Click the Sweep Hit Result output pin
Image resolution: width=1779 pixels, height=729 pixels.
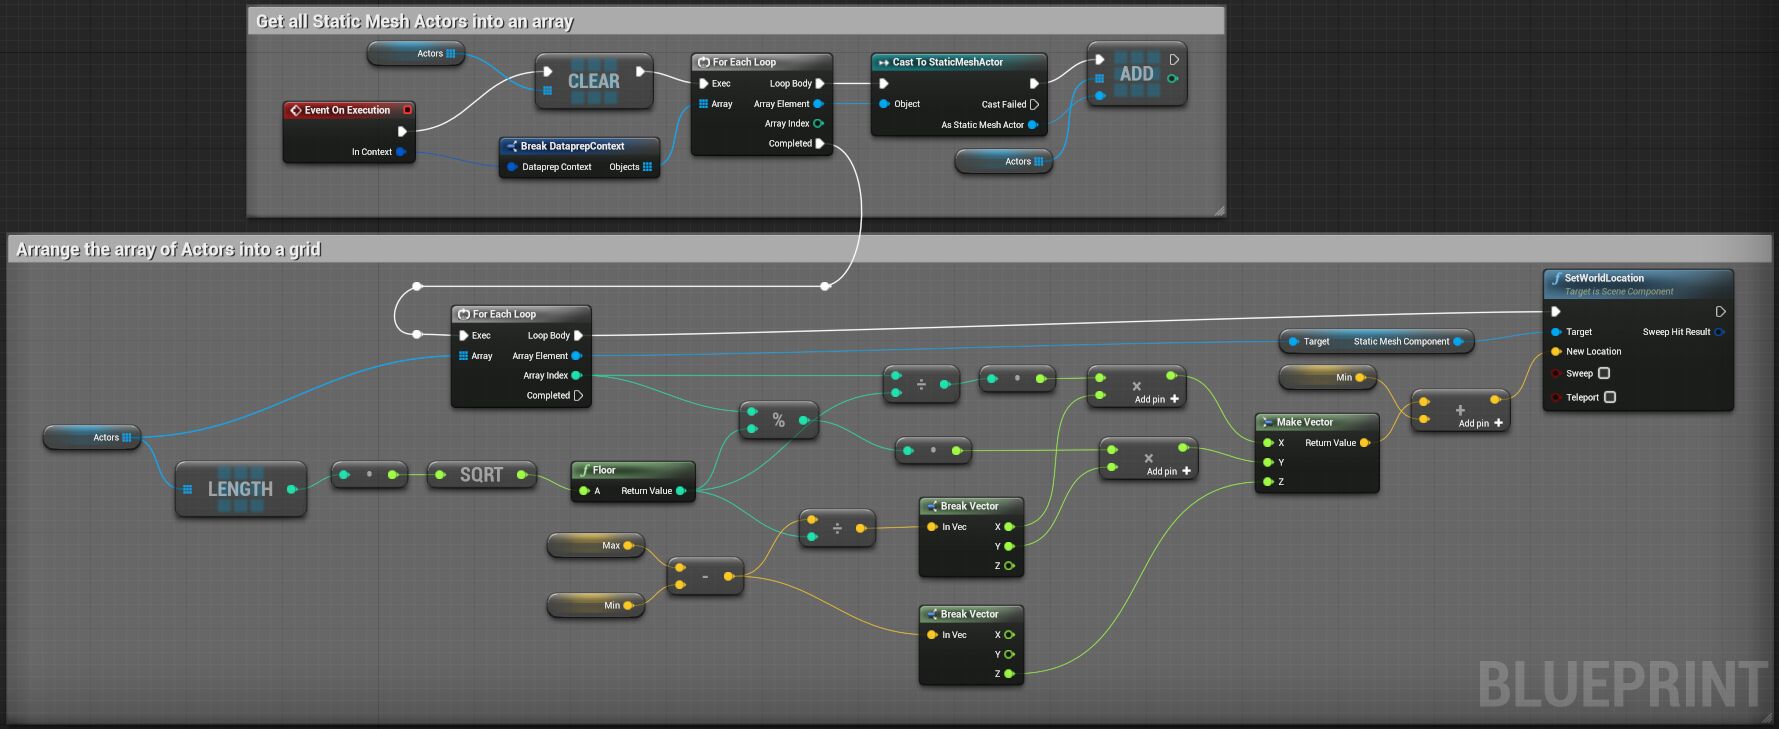pos(1719,332)
